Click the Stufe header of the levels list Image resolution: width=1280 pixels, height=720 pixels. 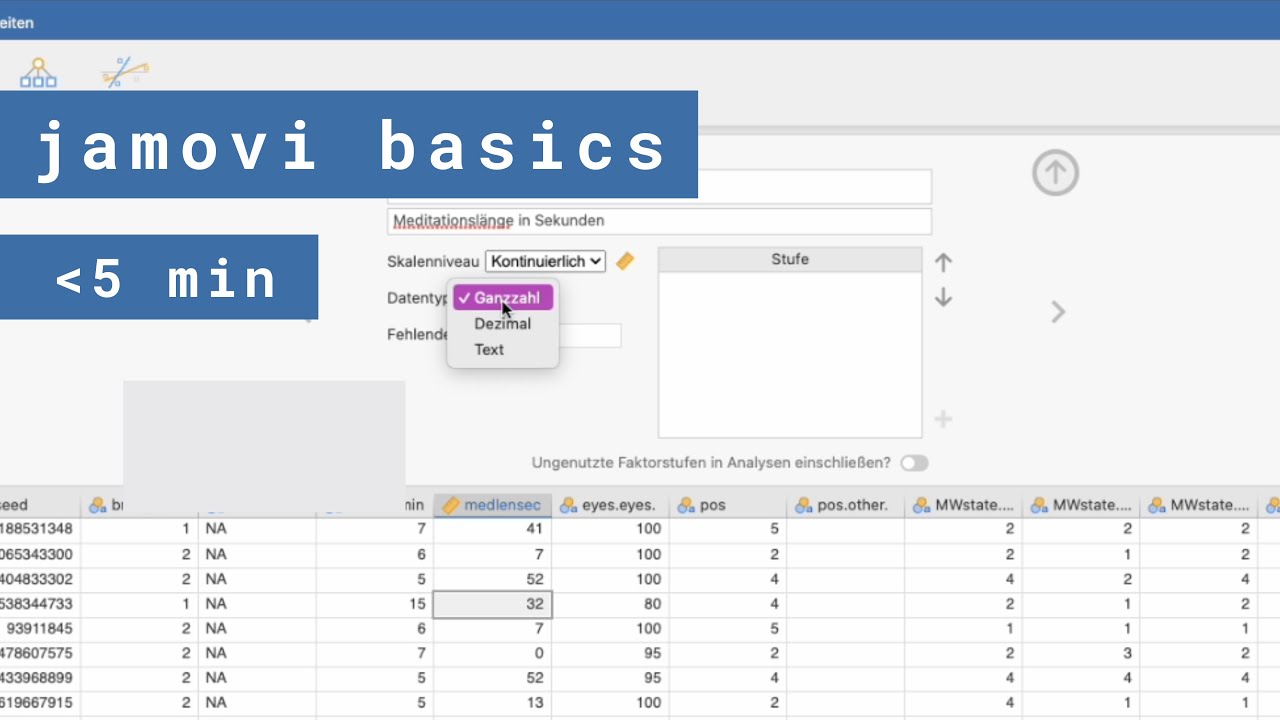(790, 260)
